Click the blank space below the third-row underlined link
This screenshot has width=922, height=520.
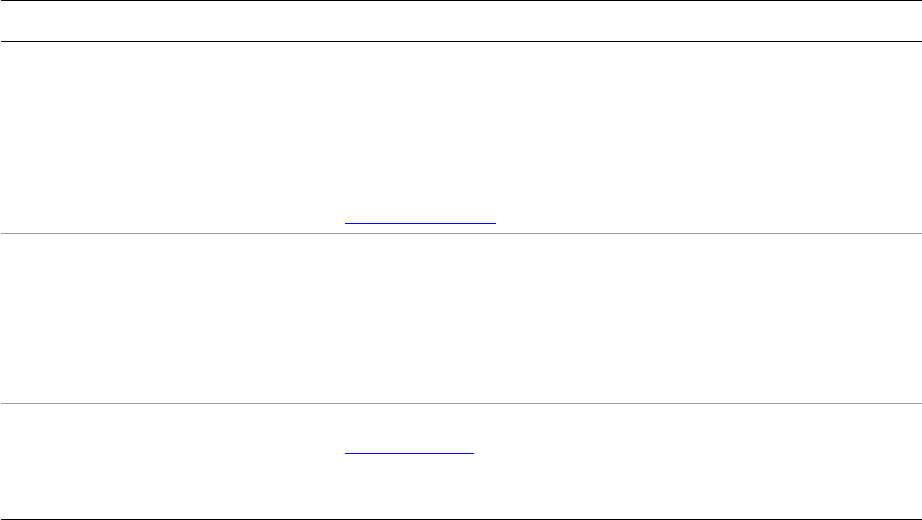tap(409, 490)
